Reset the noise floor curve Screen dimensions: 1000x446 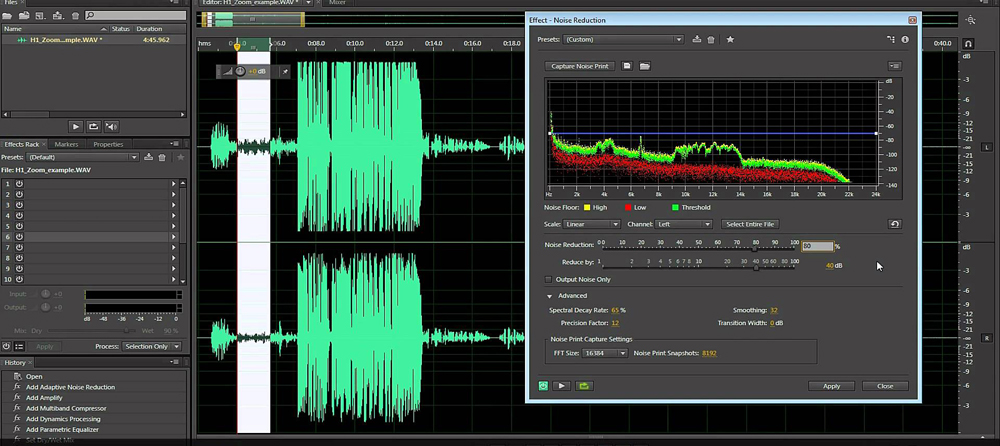click(x=895, y=224)
